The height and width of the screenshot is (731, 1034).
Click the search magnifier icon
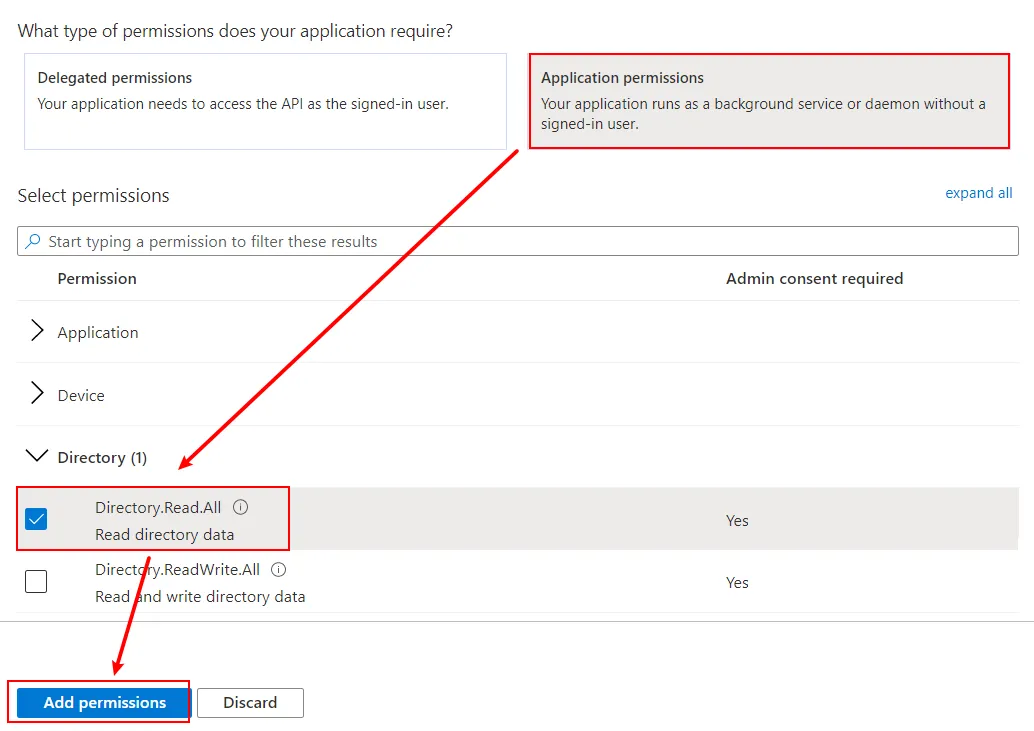(x=32, y=241)
